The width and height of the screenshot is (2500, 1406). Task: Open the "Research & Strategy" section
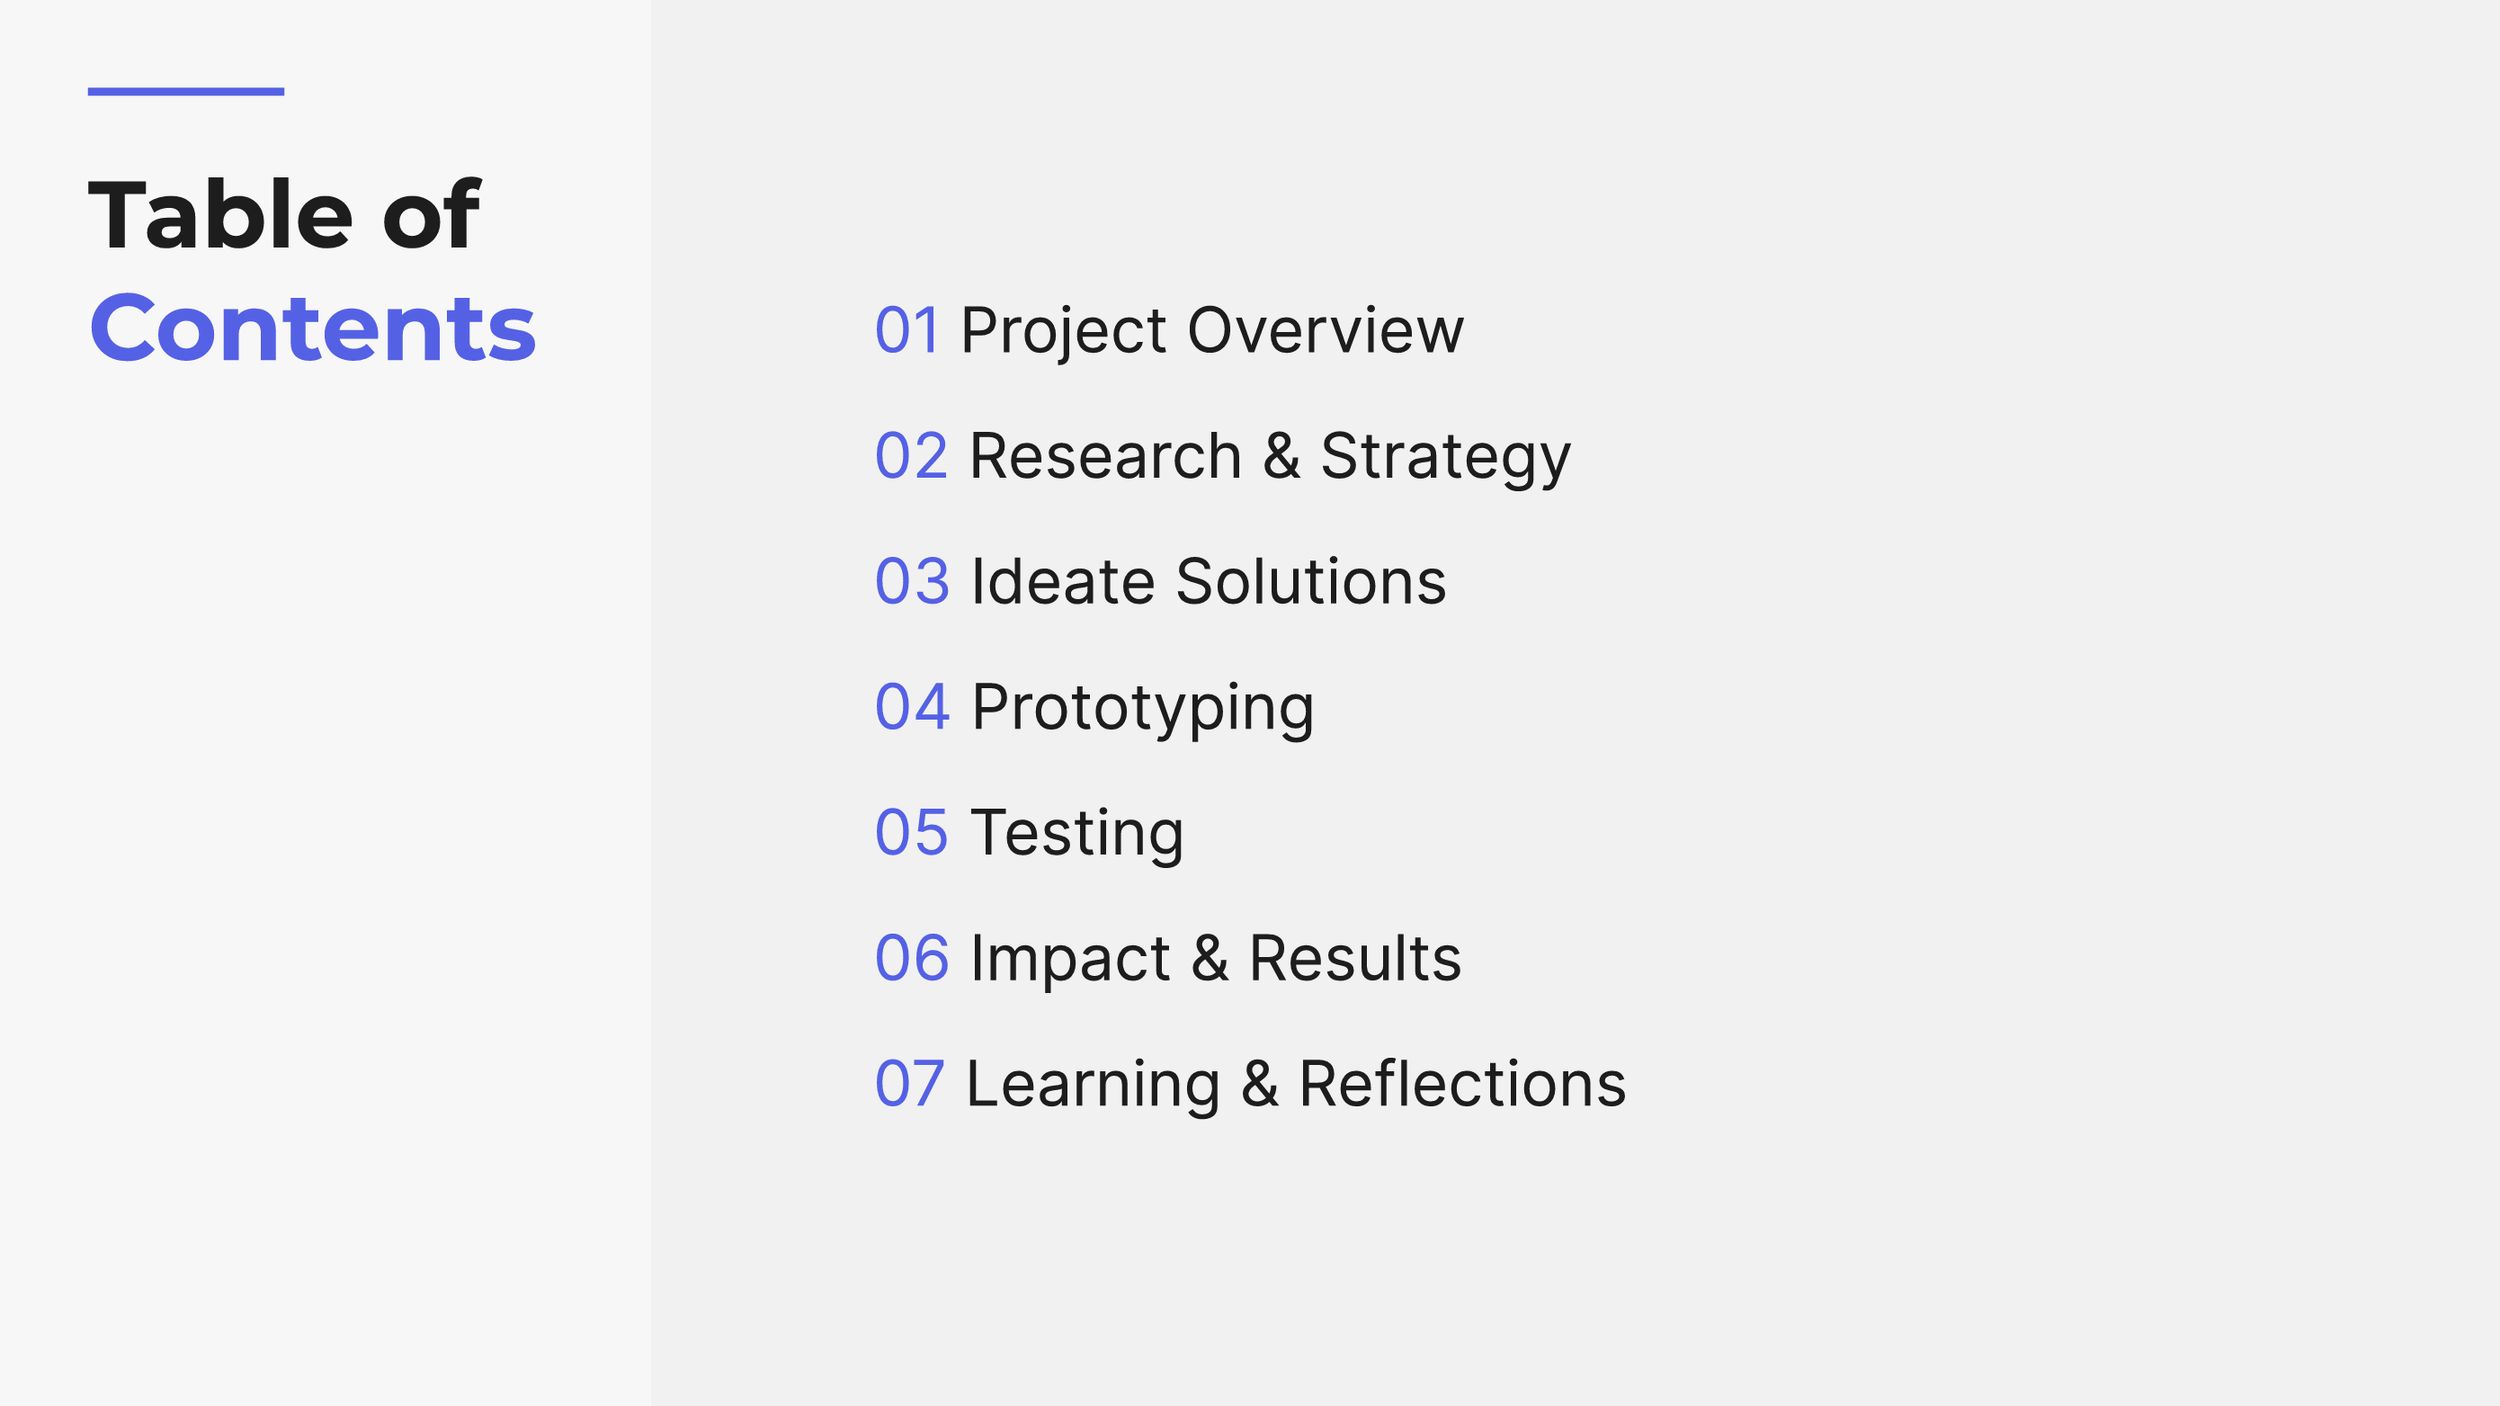click(1270, 458)
